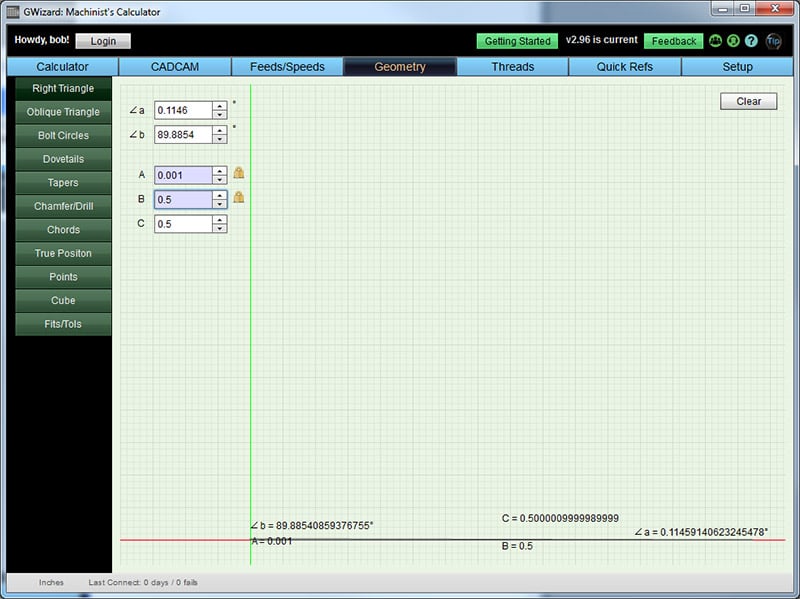
Task: Click the green community users icon
Action: 715,41
